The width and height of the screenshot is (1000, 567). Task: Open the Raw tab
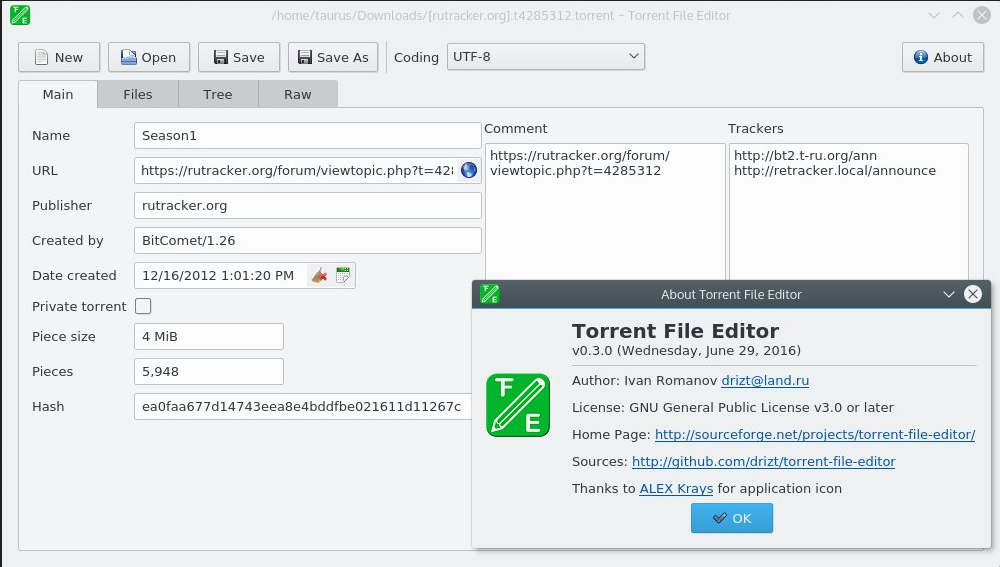(x=298, y=94)
